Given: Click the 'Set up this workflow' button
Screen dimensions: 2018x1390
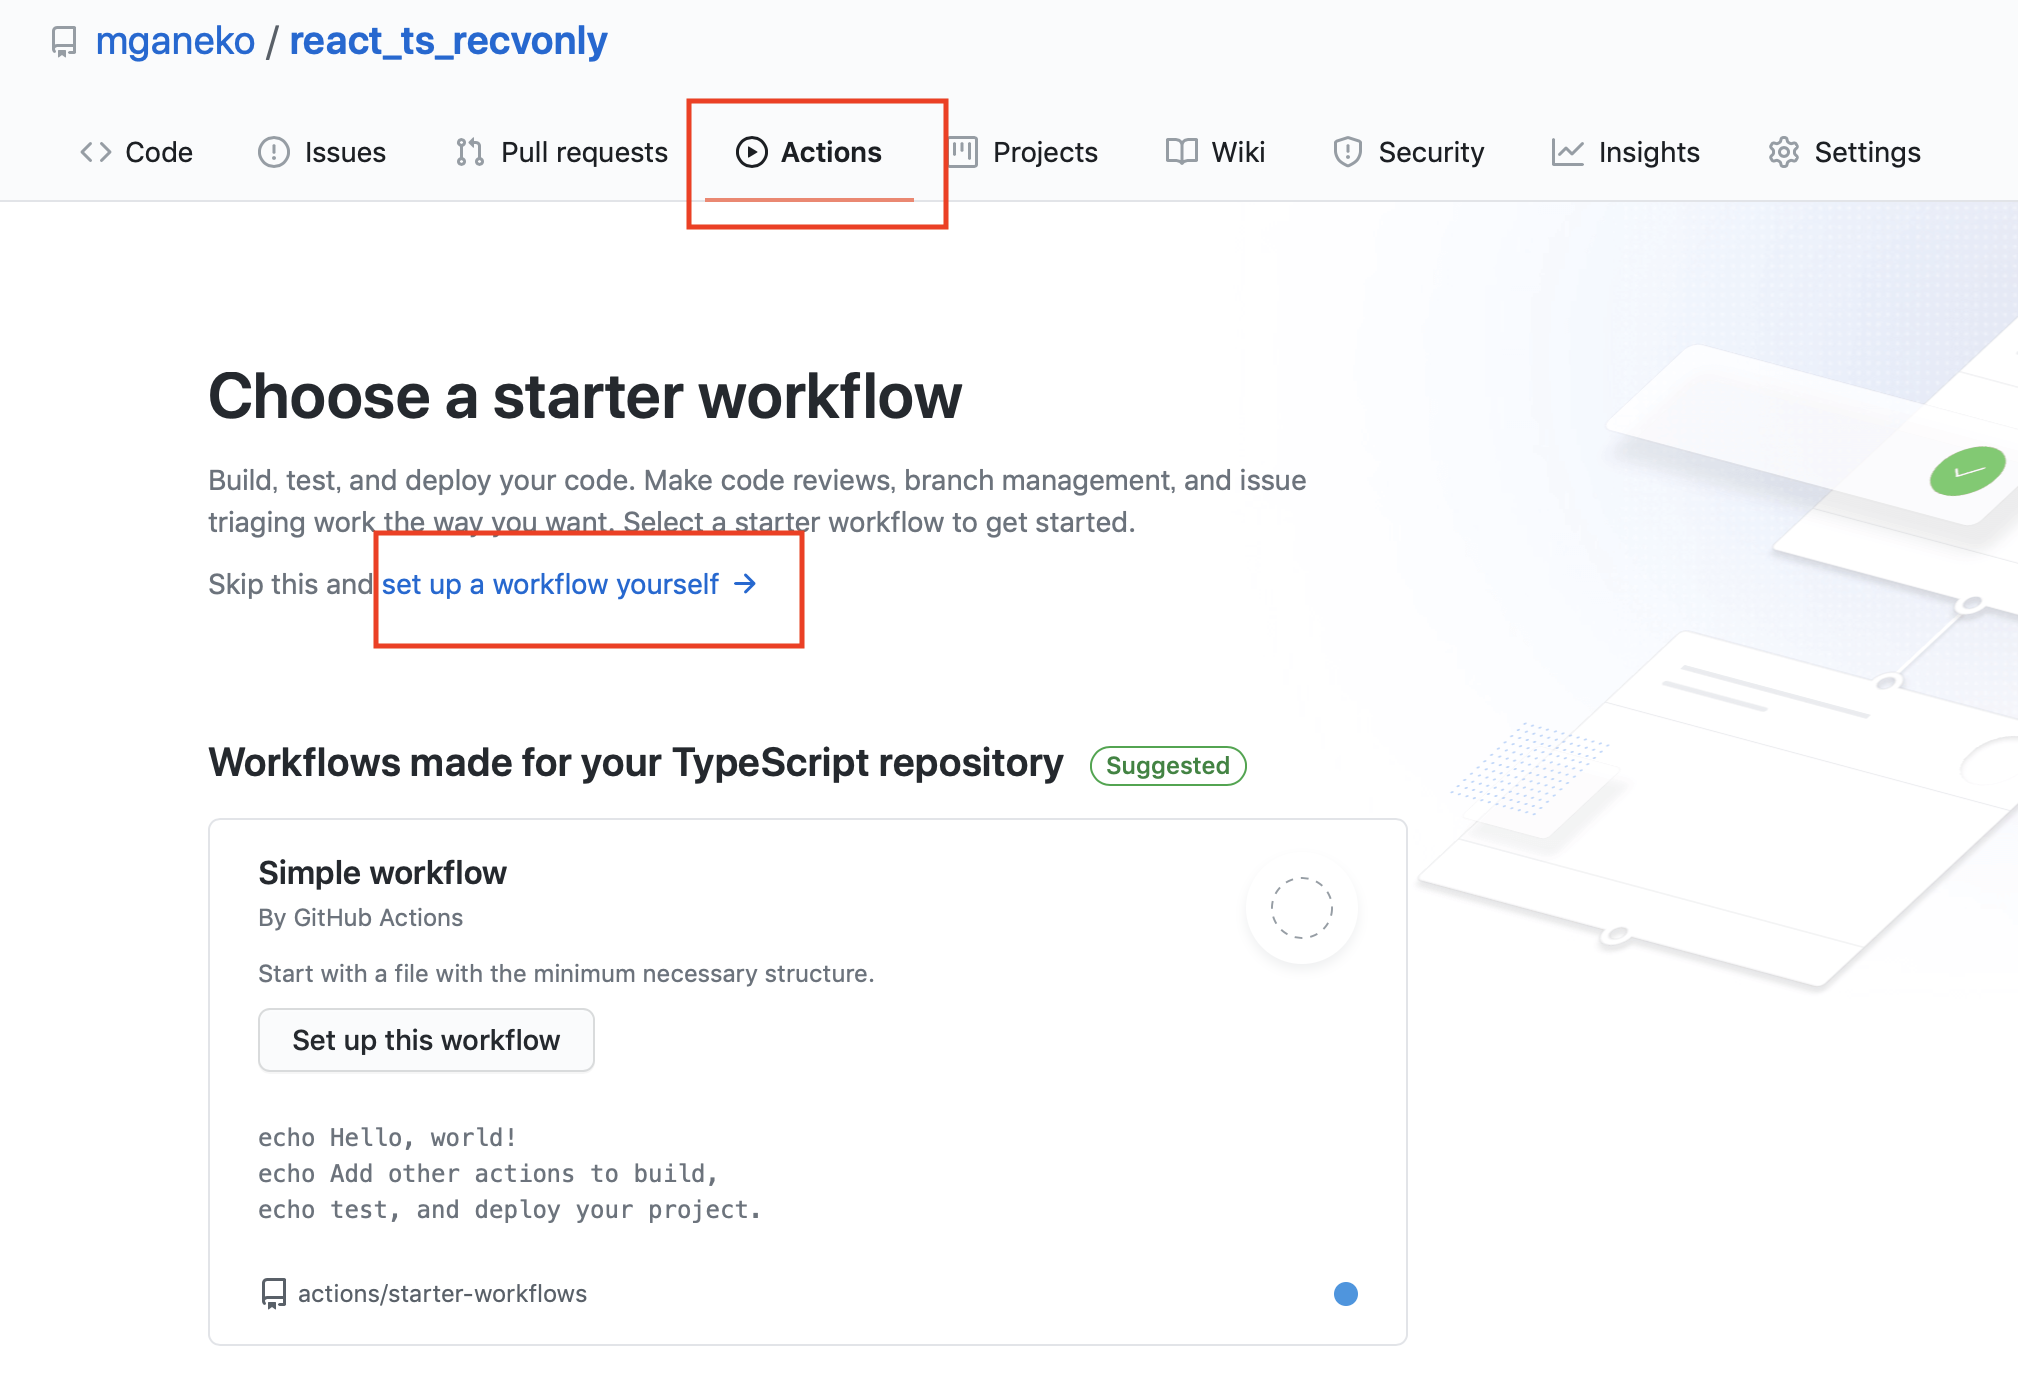Looking at the screenshot, I should pos(426,1040).
